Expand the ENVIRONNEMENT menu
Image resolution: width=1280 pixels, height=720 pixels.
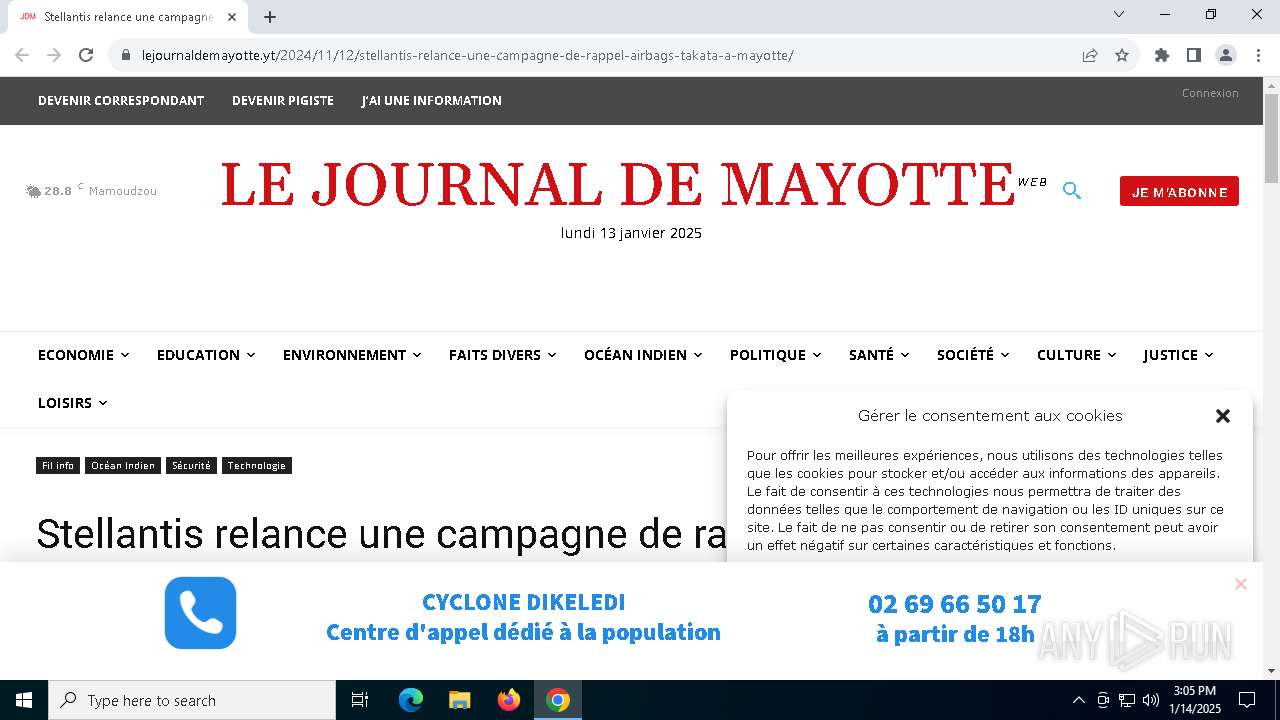[x=352, y=355]
